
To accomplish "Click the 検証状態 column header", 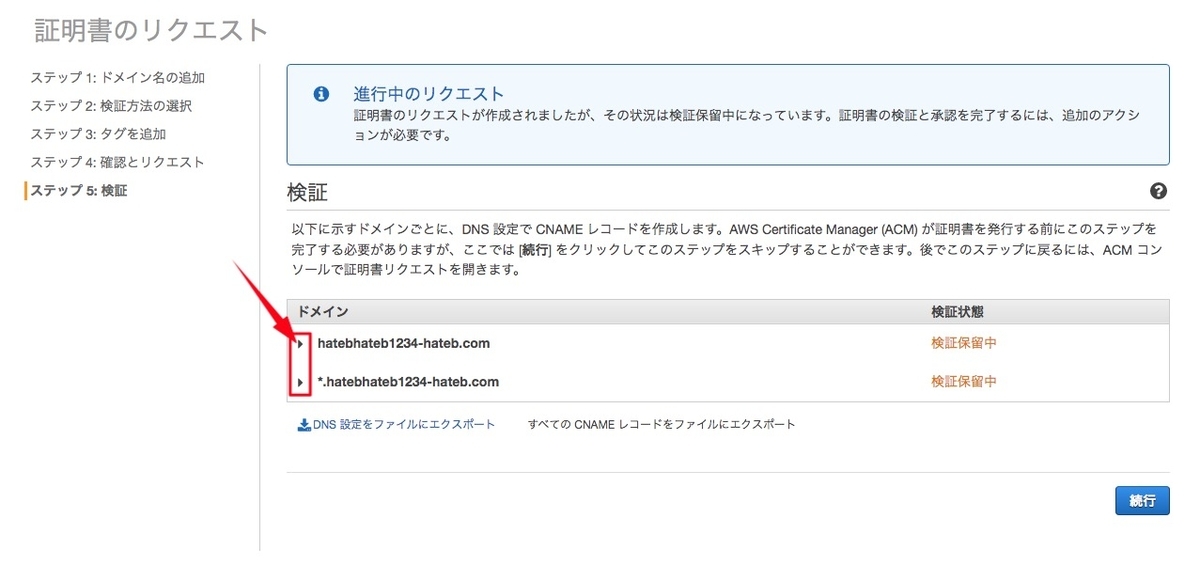I will point(957,312).
